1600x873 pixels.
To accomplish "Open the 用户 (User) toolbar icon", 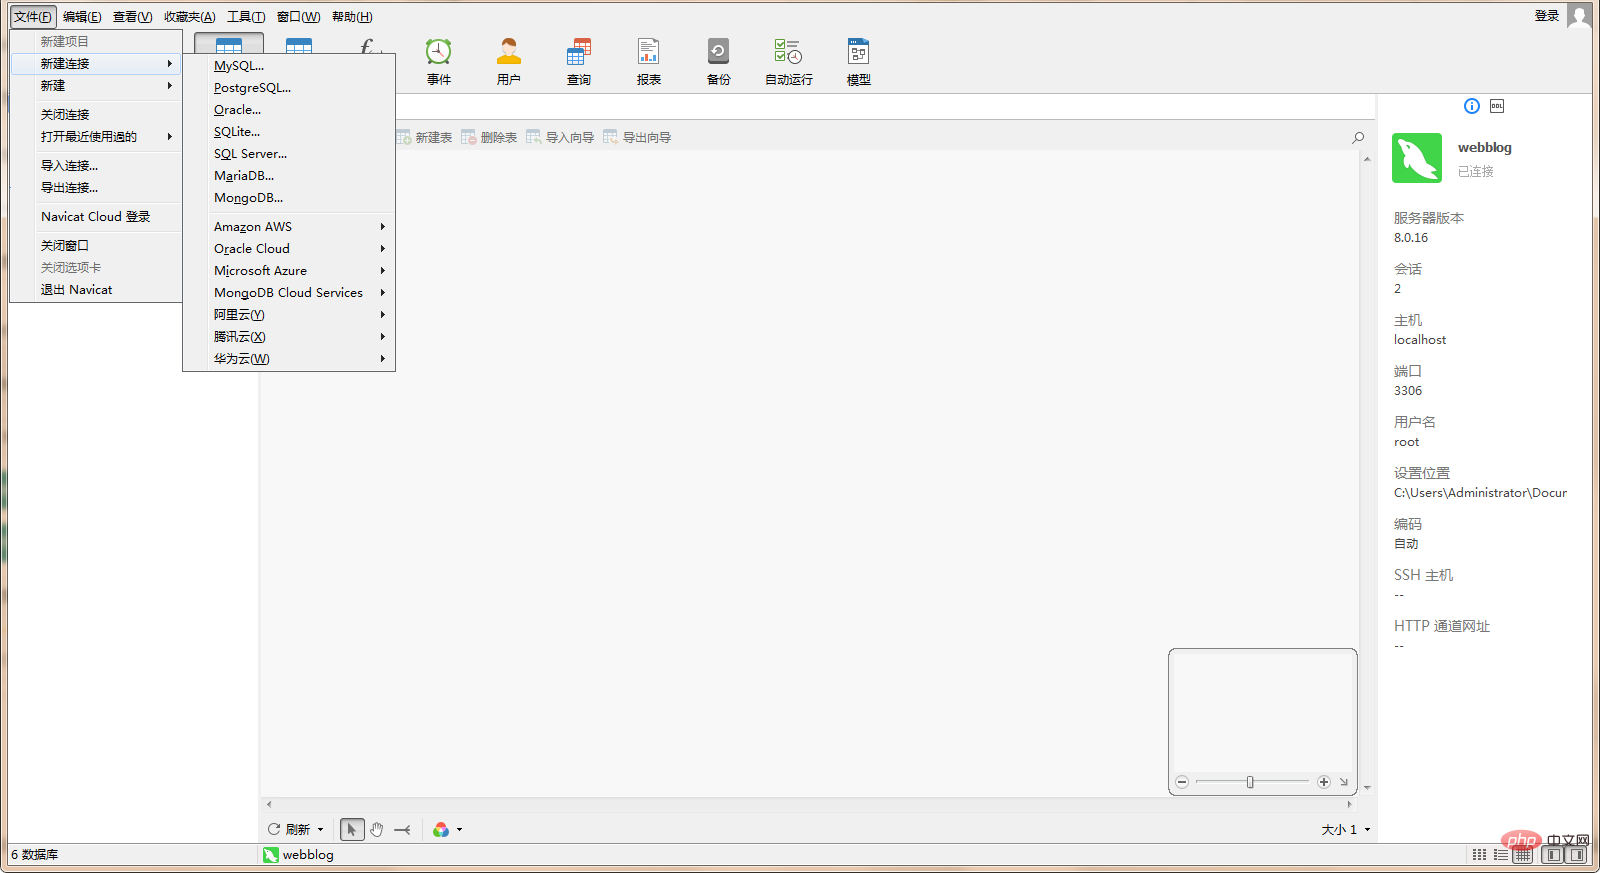I will pos(508,61).
